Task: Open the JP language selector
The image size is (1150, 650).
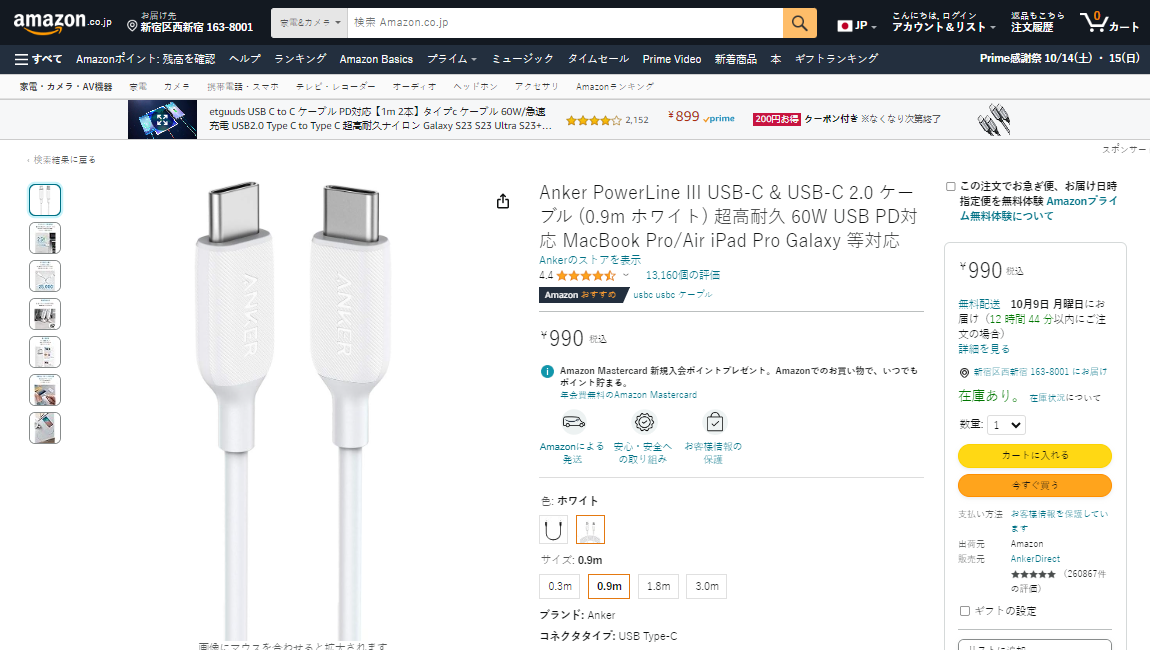Action: [x=857, y=26]
